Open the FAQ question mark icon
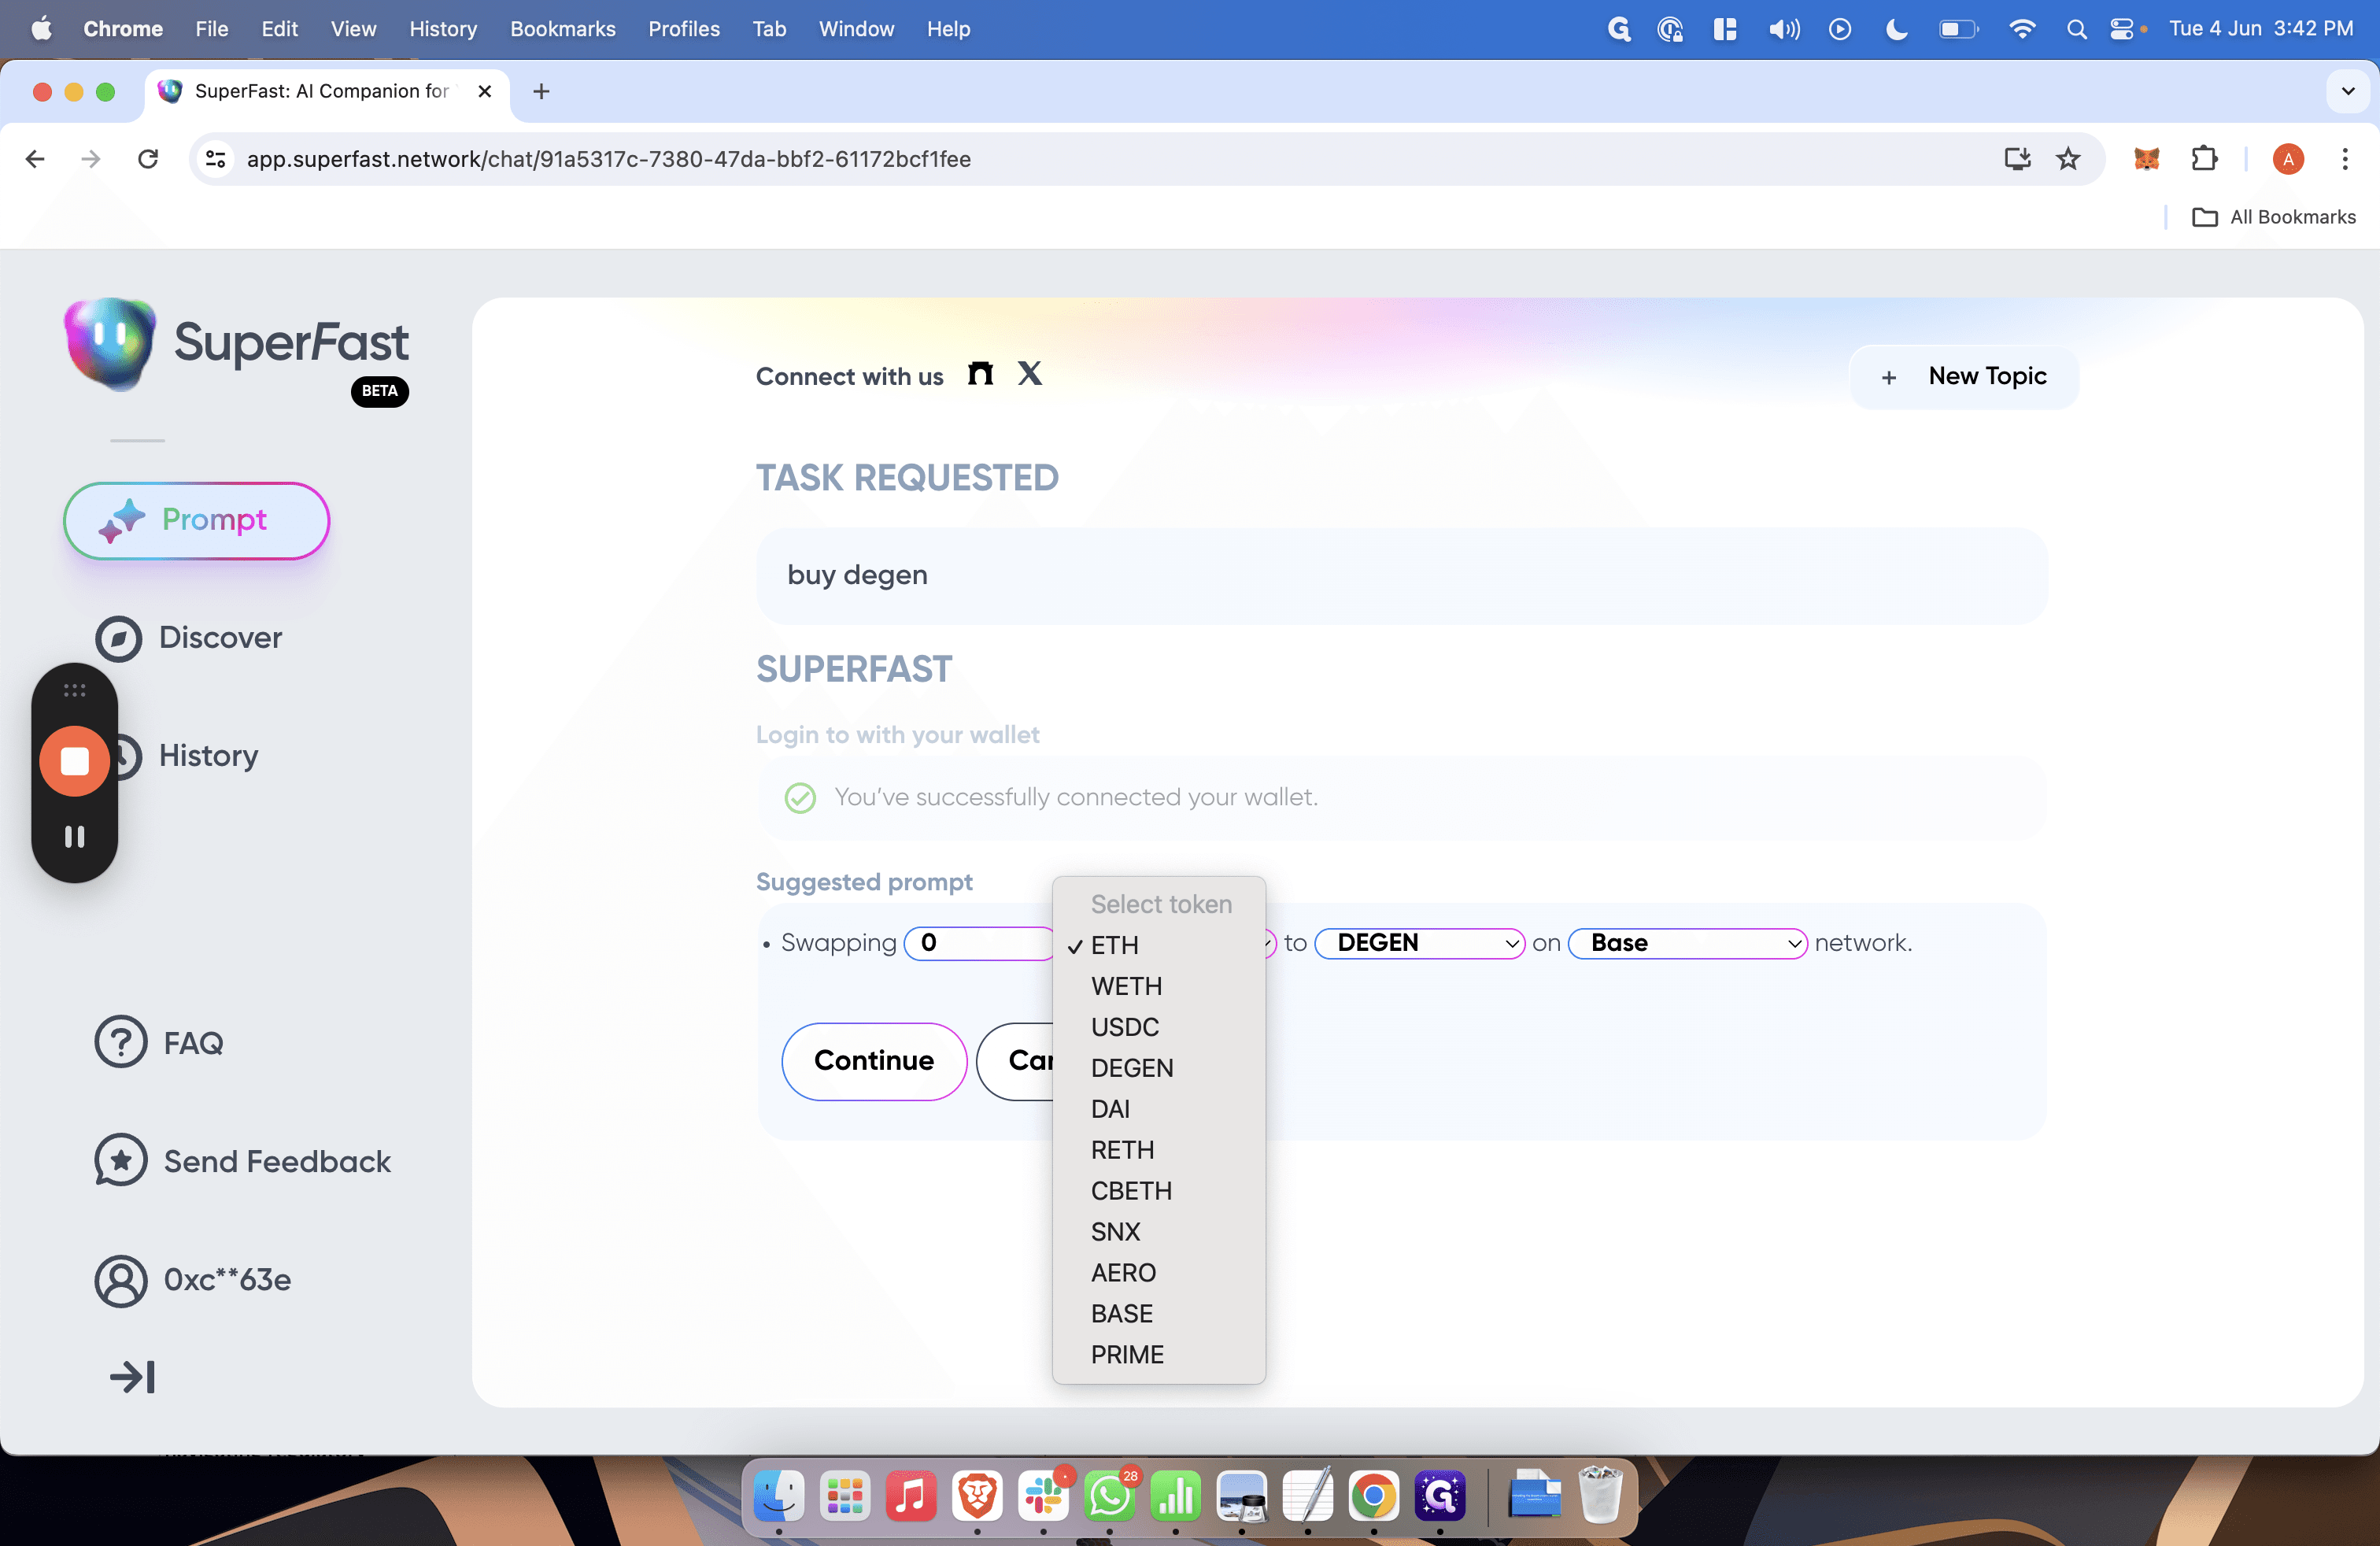2380x1546 pixels. (121, 1042)
